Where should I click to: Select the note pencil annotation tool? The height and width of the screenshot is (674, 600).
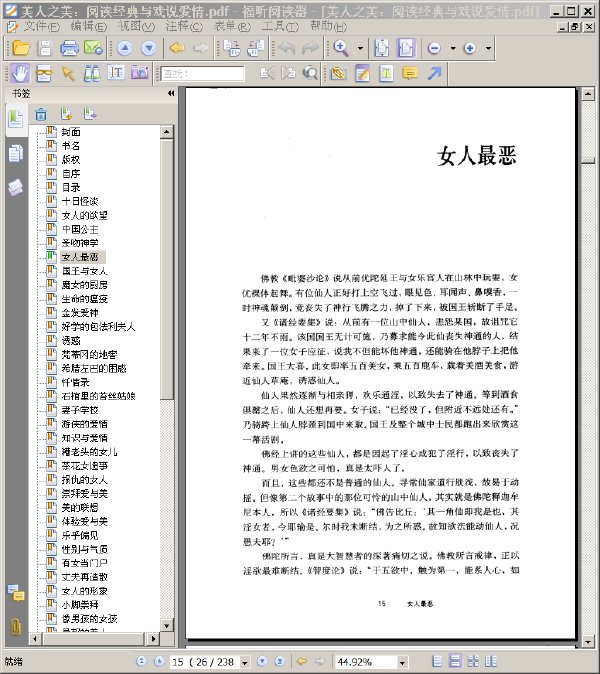coord(363,73)
